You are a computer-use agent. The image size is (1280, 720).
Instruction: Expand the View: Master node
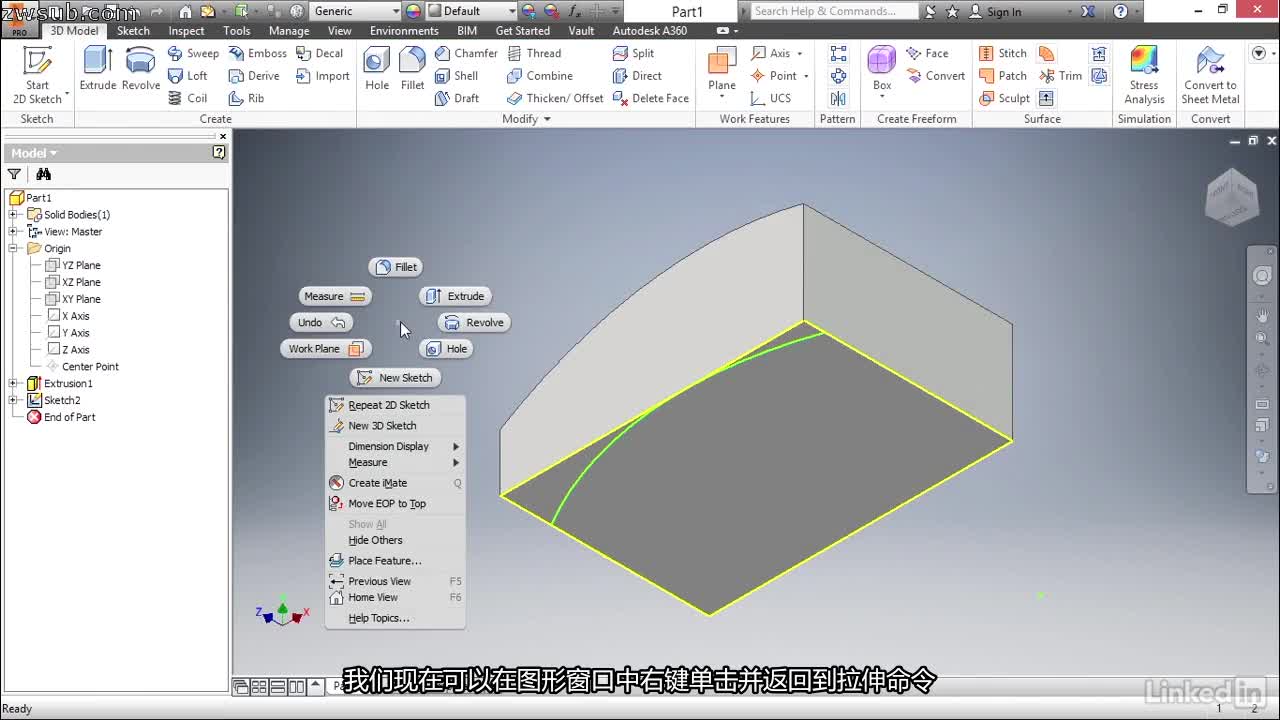coord(14,232)
